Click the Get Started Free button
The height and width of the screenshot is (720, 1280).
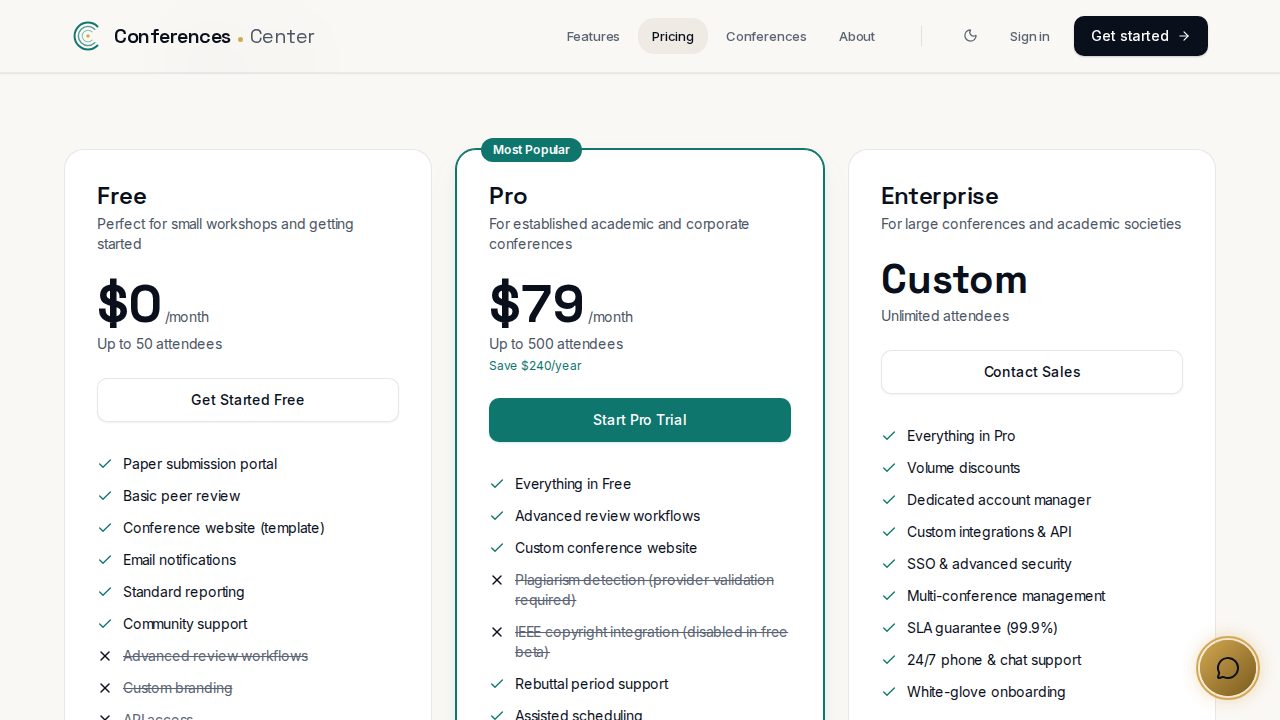248,400
